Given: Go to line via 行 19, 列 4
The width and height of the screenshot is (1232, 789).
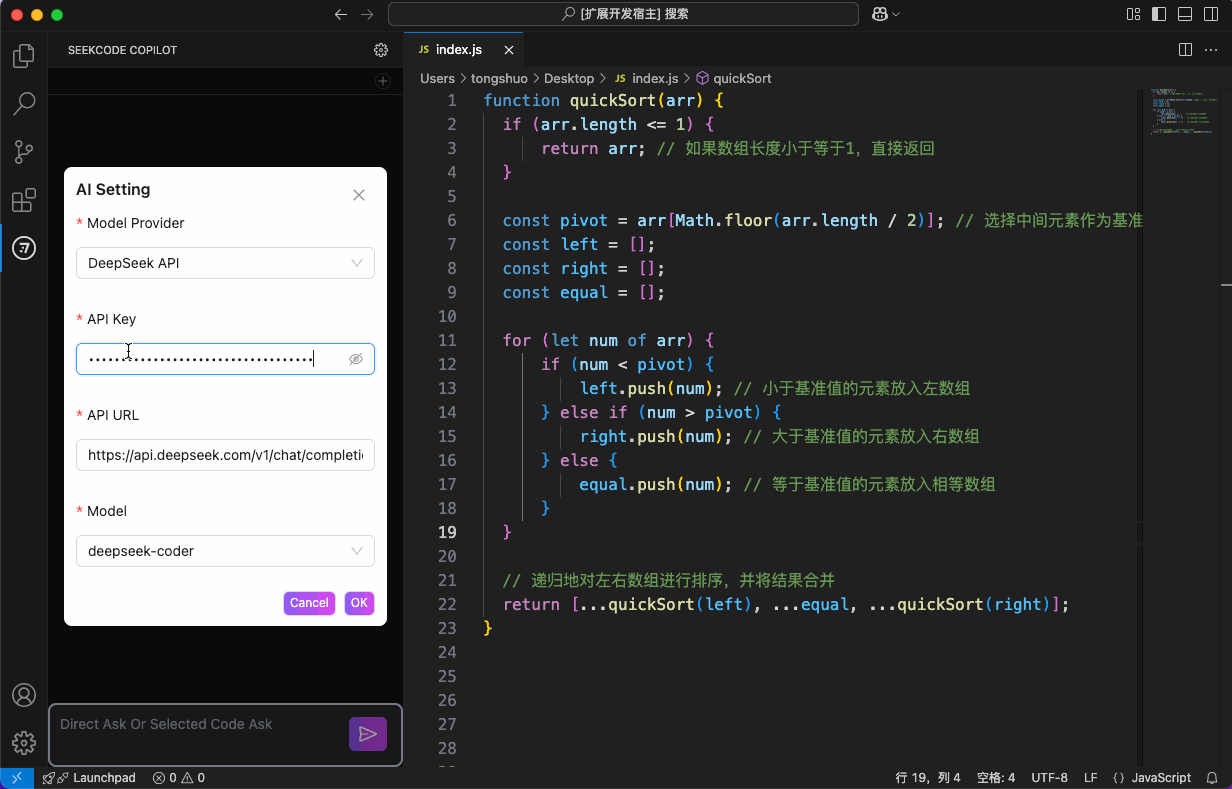Looking at the screenshot, I should [928, 778].
